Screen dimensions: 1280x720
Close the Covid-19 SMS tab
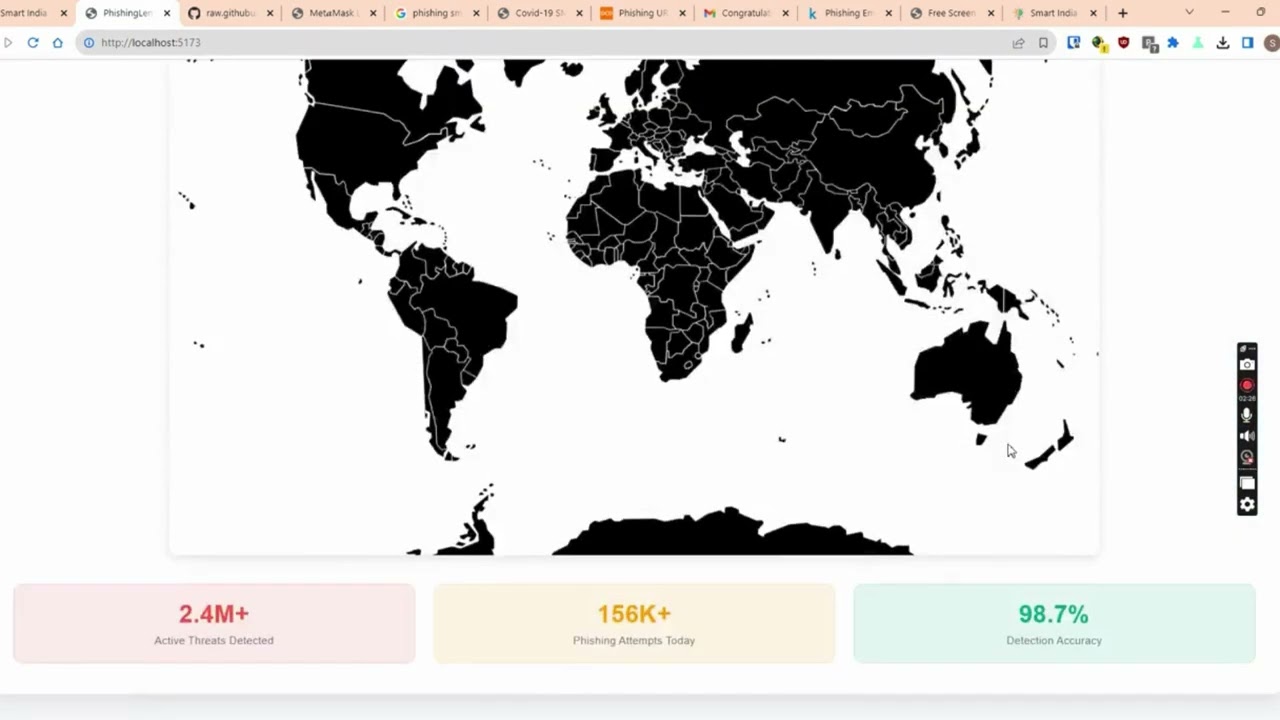(579, 13)
